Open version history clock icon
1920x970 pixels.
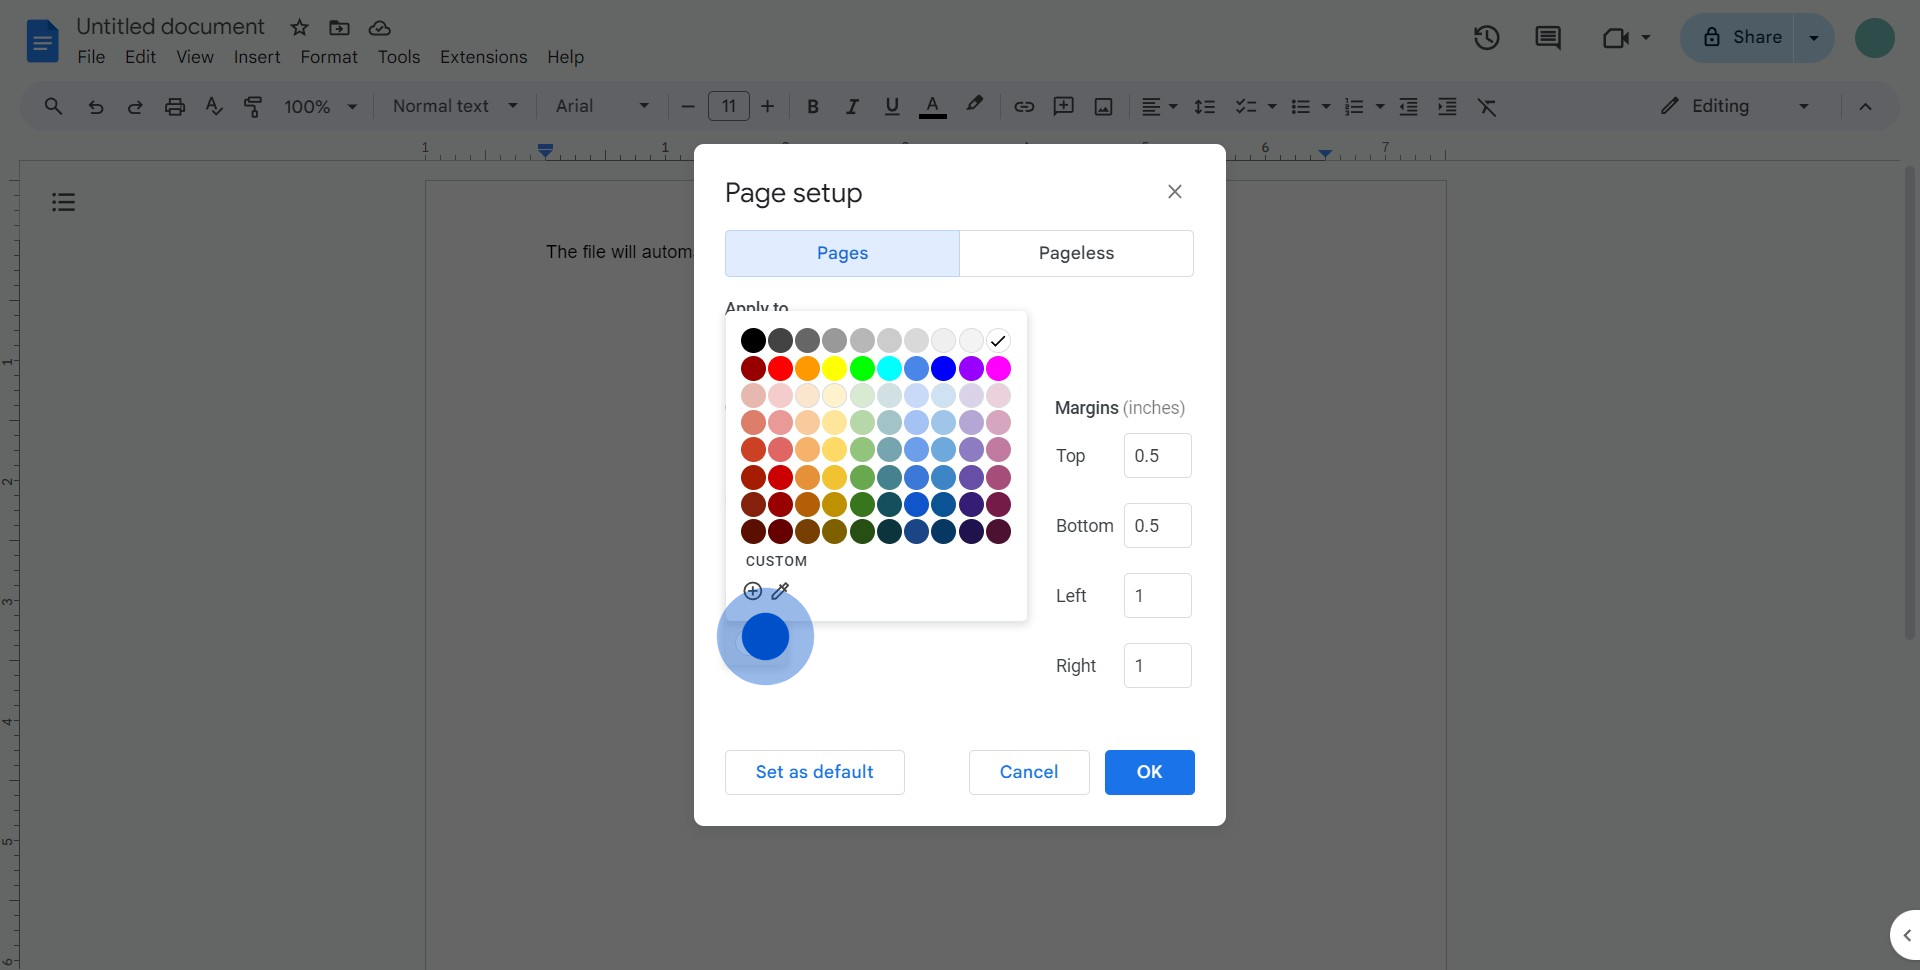[x=1487, y=38]
